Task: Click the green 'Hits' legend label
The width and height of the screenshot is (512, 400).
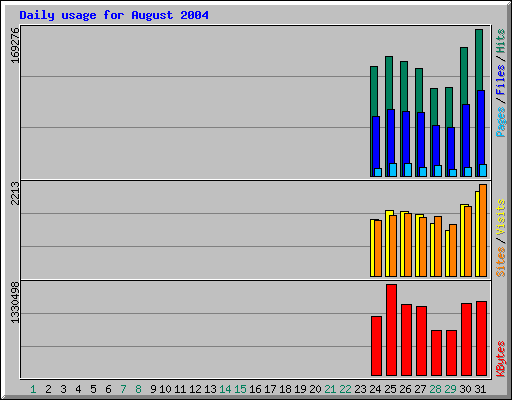Action: coord(500,41)
